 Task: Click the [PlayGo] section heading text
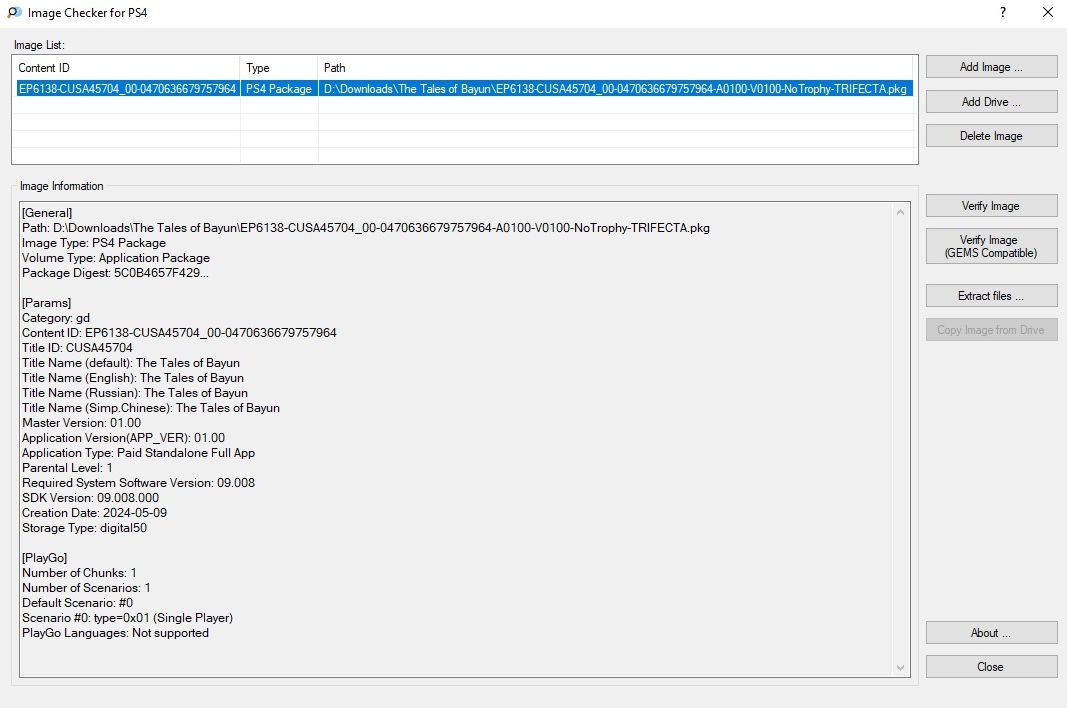44,557
